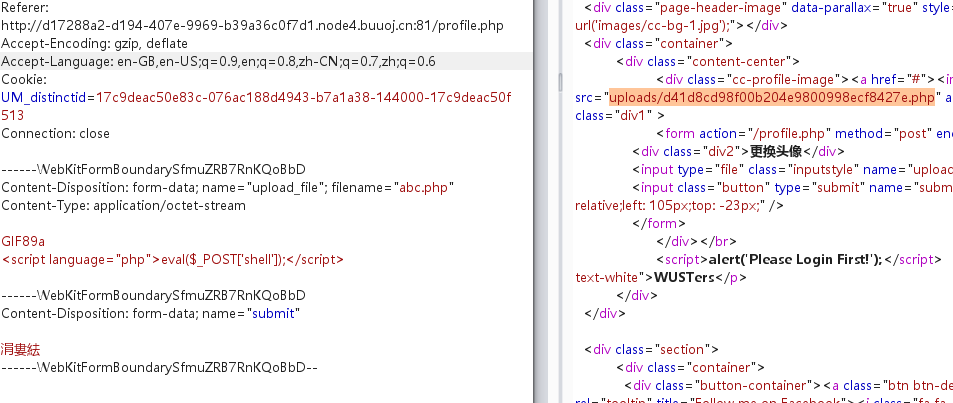Click the form action="/profile.php" line
Image resolution: width=953 pixels, height=403 pixels.
(804, 133)
